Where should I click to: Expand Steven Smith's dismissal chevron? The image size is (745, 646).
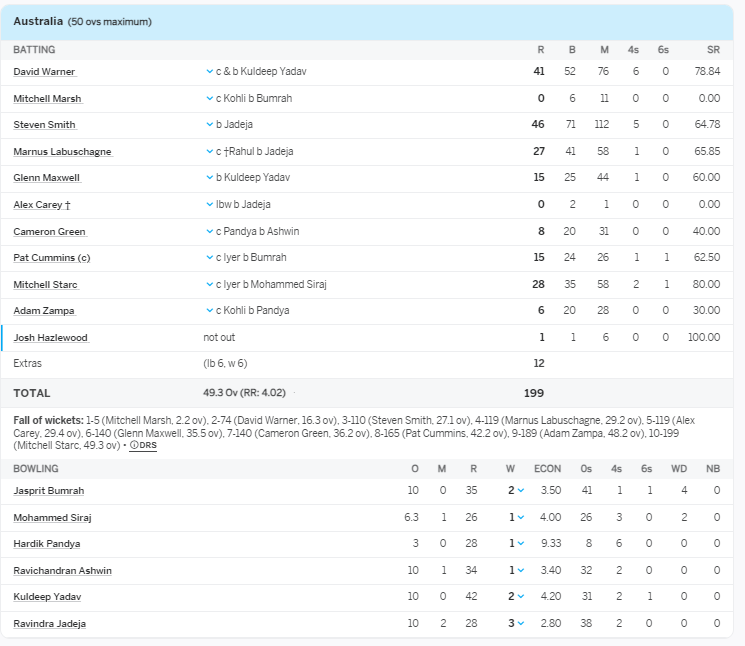click(x=209, y=125)
